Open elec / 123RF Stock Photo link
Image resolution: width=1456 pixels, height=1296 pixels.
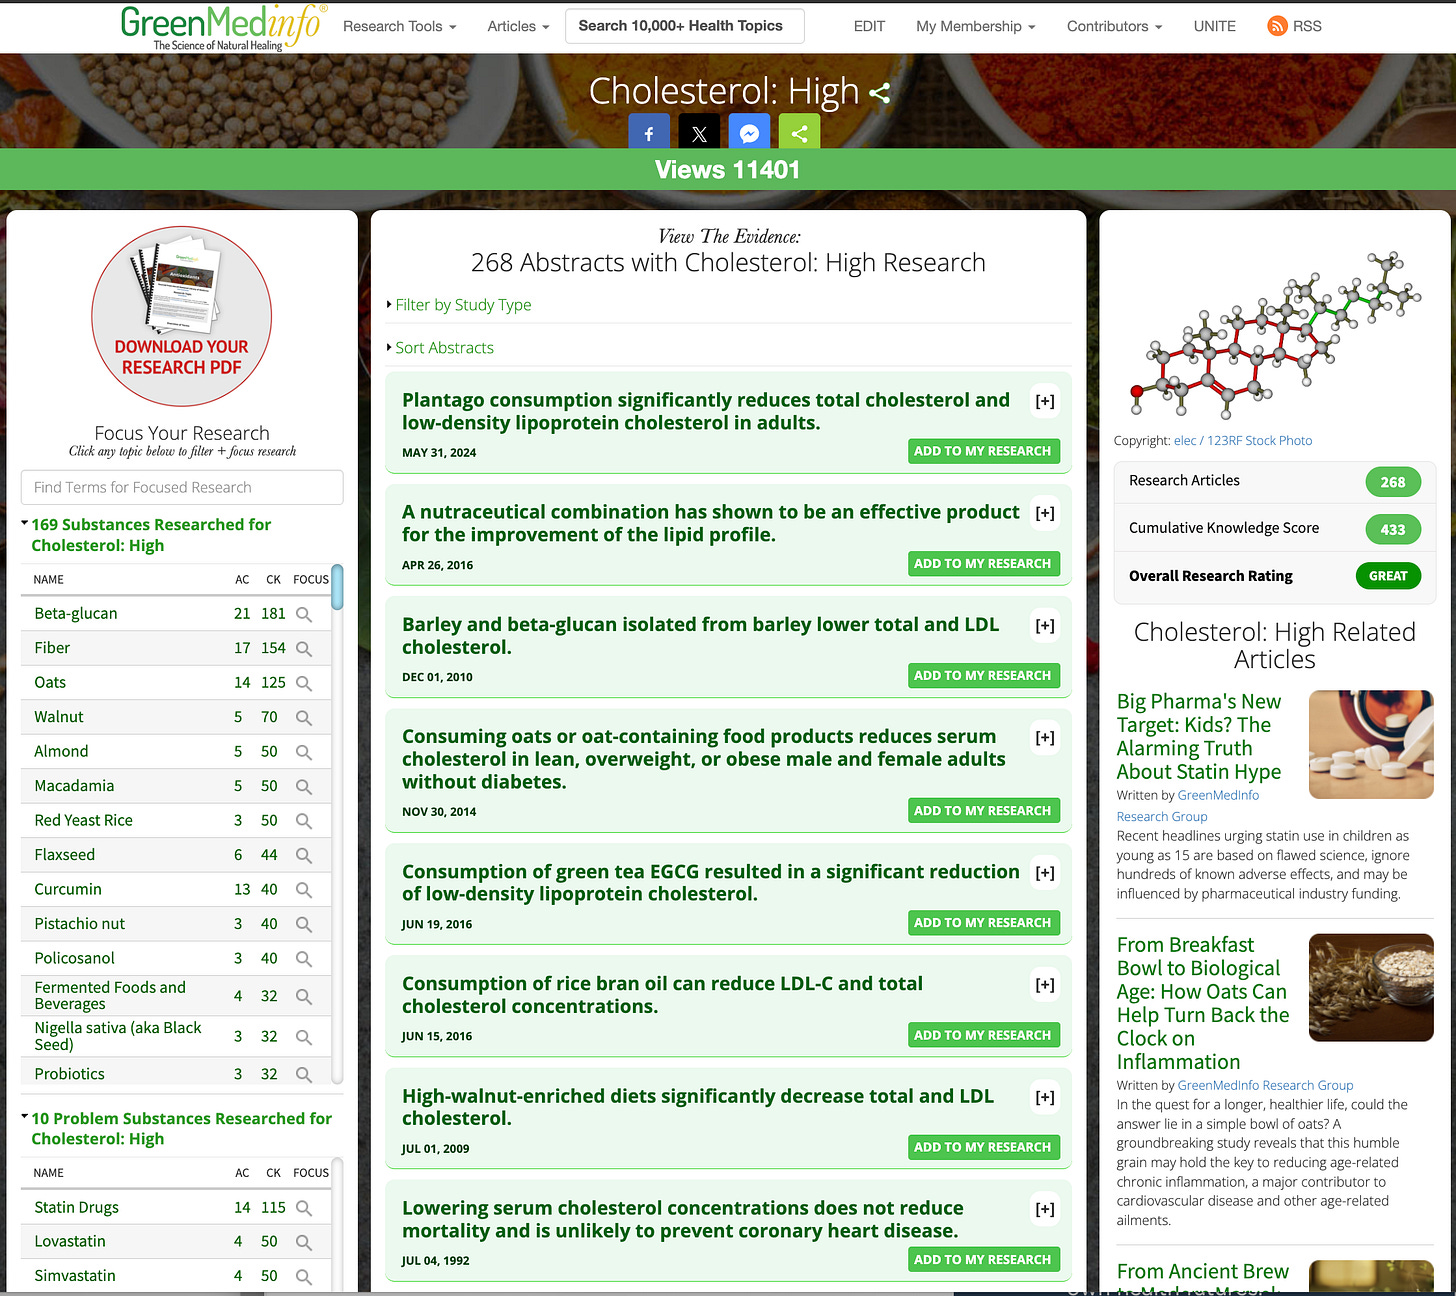pos(1243,441)
